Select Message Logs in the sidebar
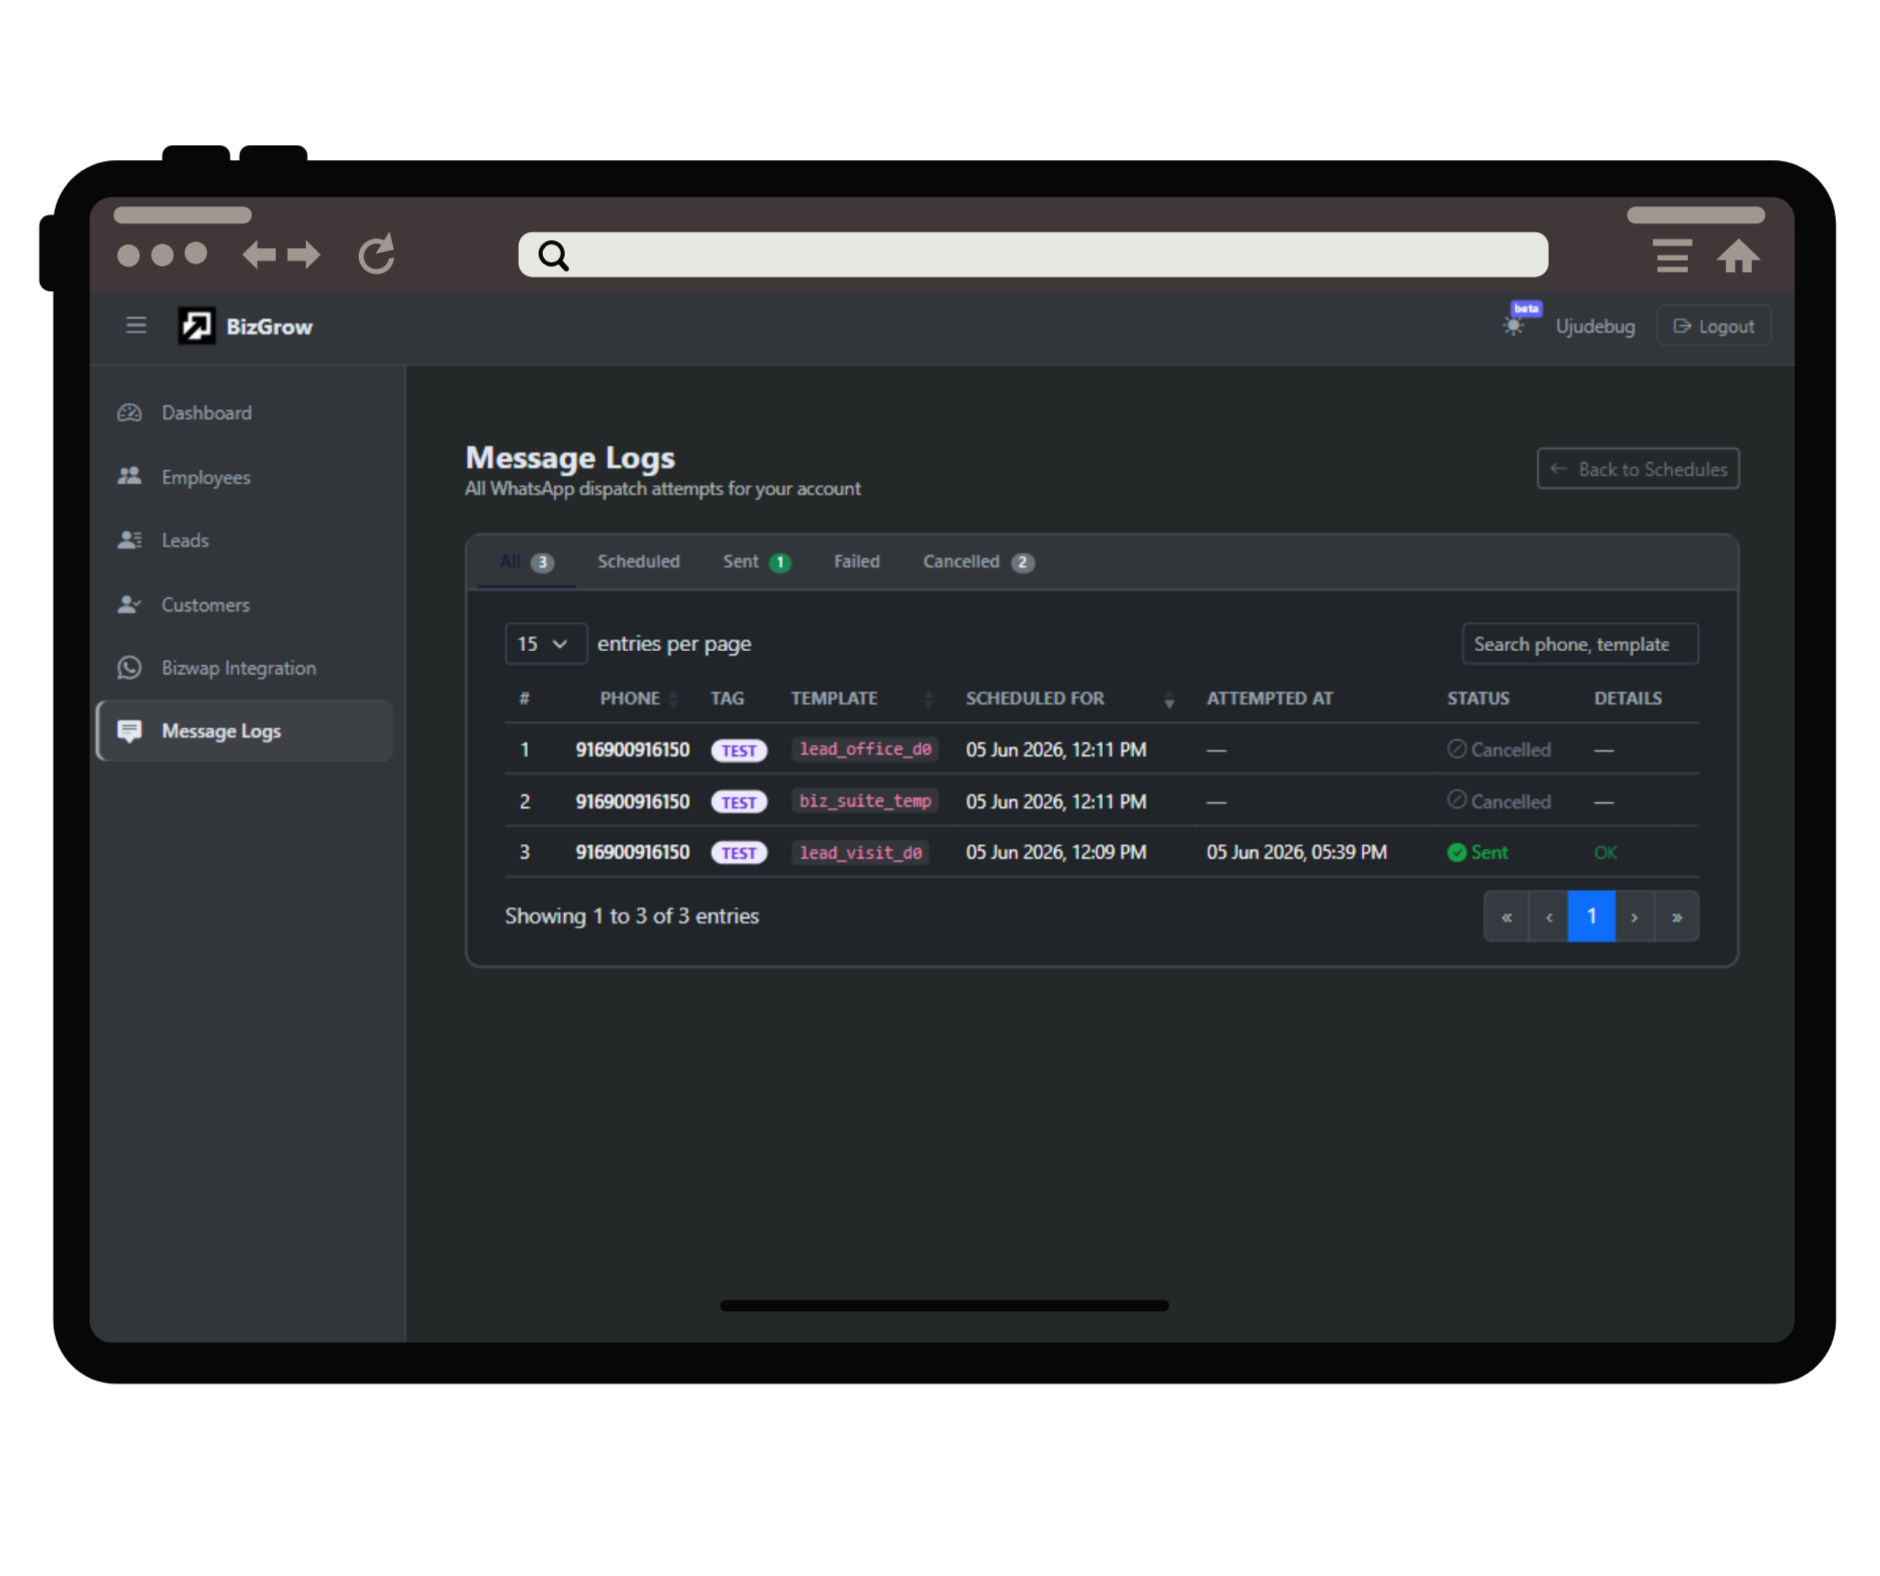Image resolution: width=1880 pixels, height=1576 pixels. [x=245, y=731]
